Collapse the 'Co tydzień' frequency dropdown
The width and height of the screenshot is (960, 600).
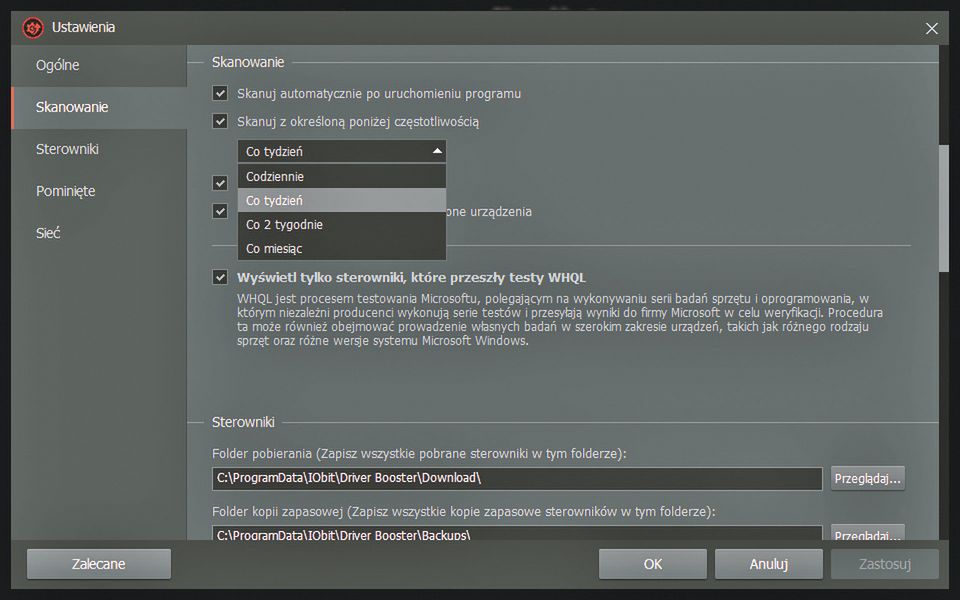(x=342, y=151)
